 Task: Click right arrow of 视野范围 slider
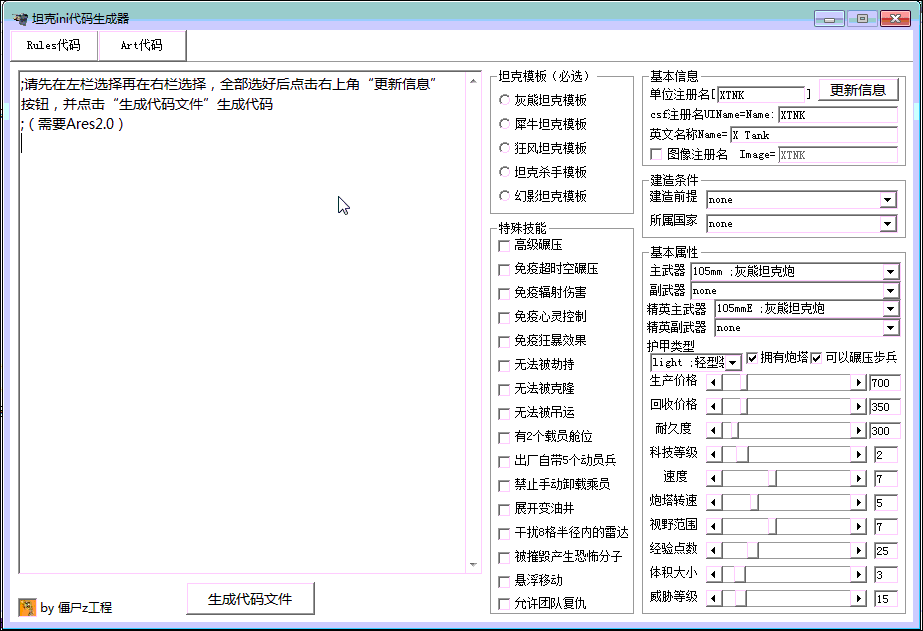point(858,527)
